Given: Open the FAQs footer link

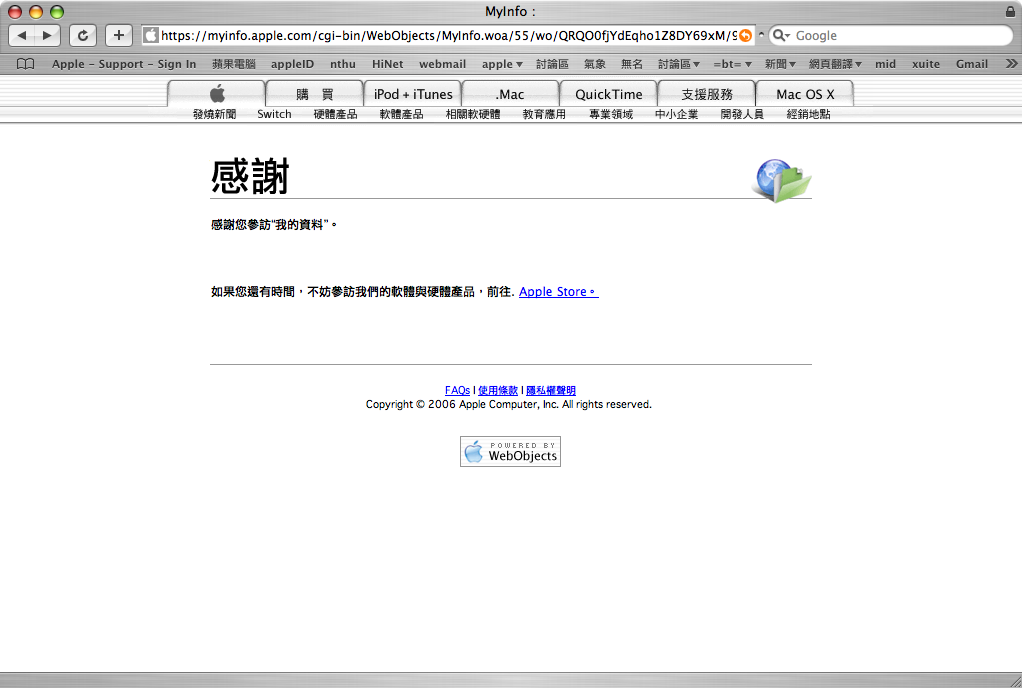Looking at the screenshot, I should point(457,390).
